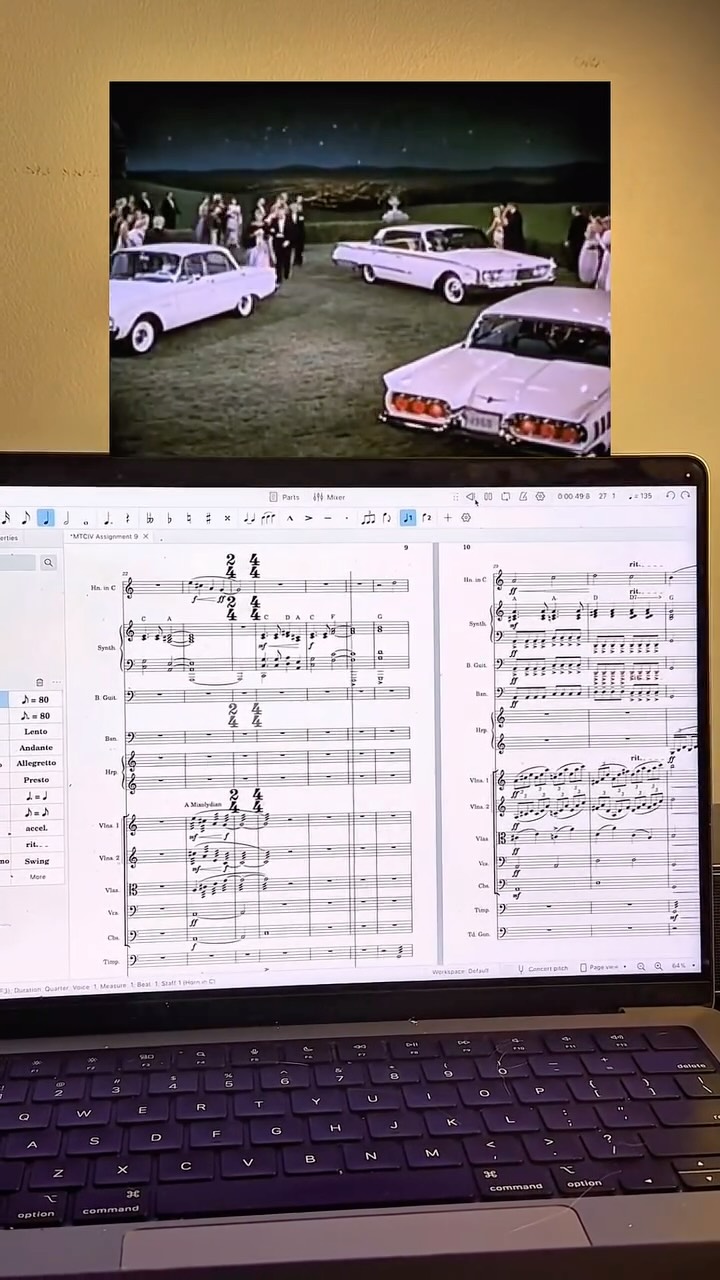Redo the last action
Viewport: 720px width, 1280px height.
click(686, 496)
